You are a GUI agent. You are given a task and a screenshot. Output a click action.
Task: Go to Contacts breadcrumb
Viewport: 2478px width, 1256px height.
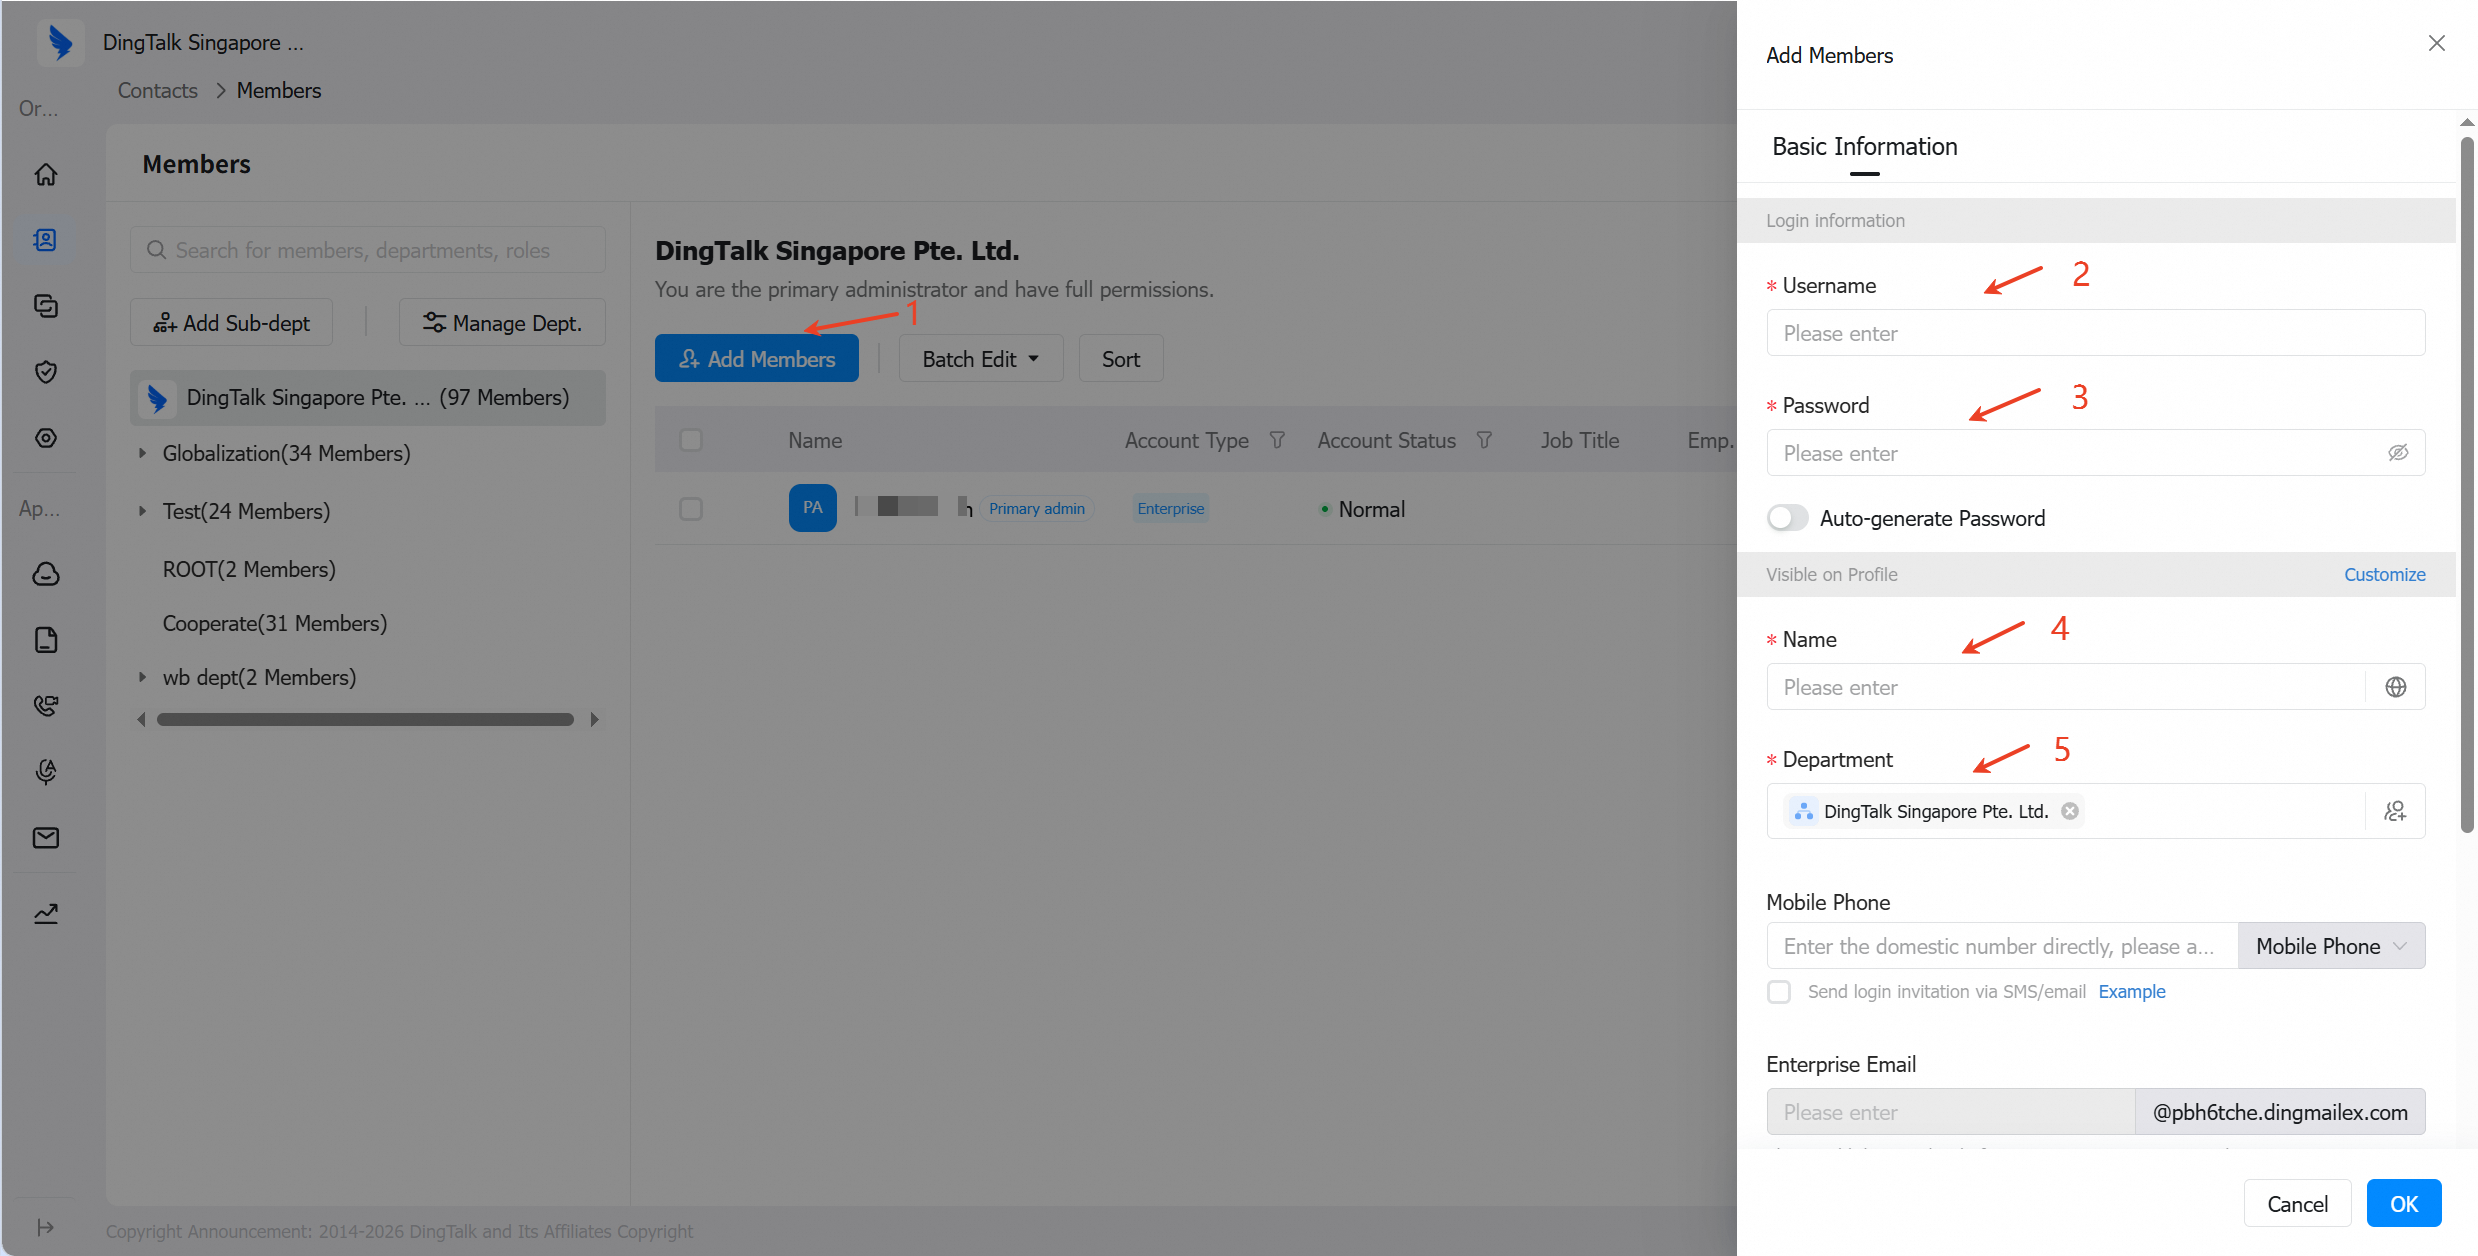tap(158, 91)
